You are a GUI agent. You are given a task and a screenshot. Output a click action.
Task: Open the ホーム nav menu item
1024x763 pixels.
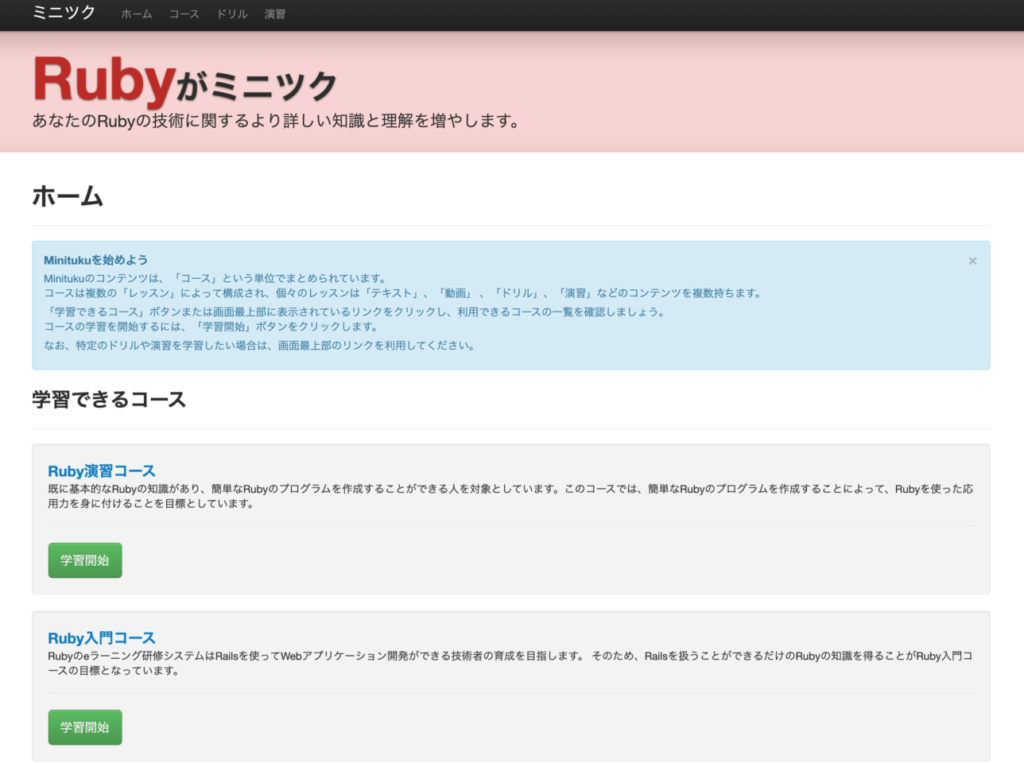pos(136,14)
